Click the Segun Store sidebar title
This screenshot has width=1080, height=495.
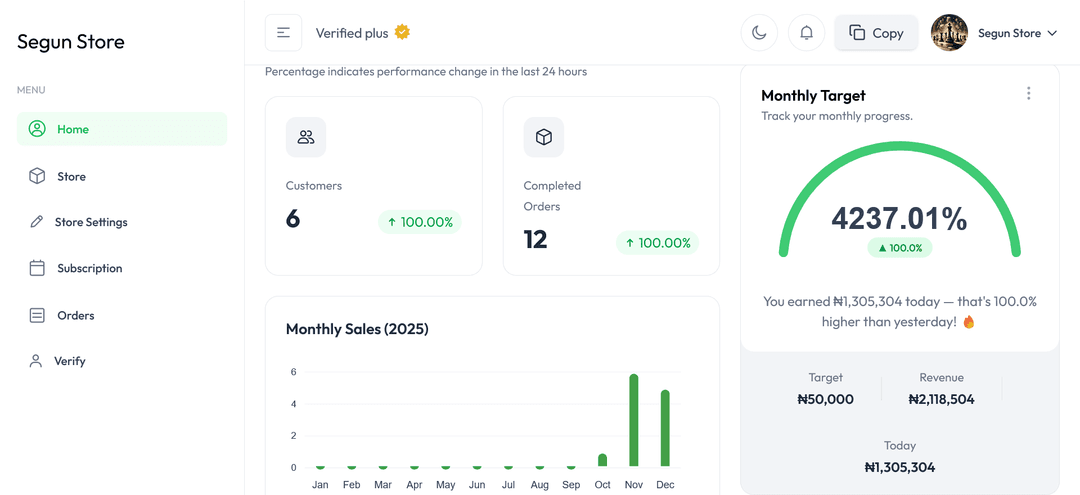click(70, 42)
